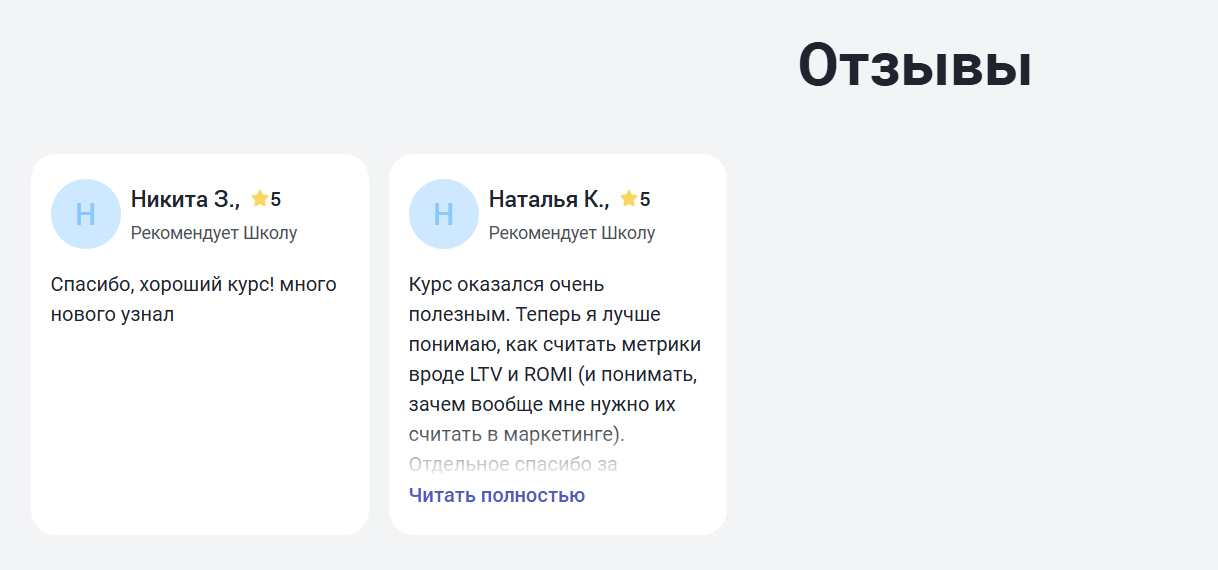Click Наталья К. avatar circle
Viewport: 1218px width, 570px height.
pyautogui.click(x=443, y=214)
